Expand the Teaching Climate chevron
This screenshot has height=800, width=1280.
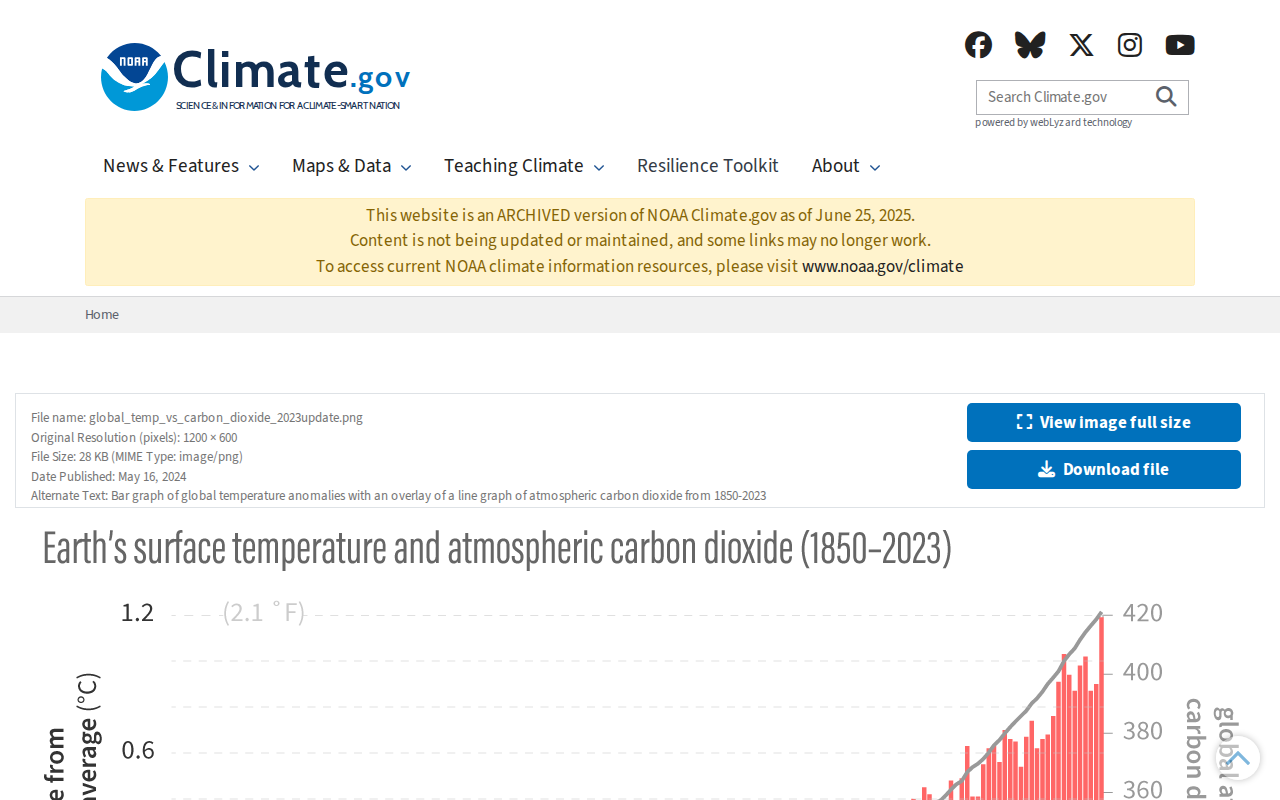coord(599,167)
